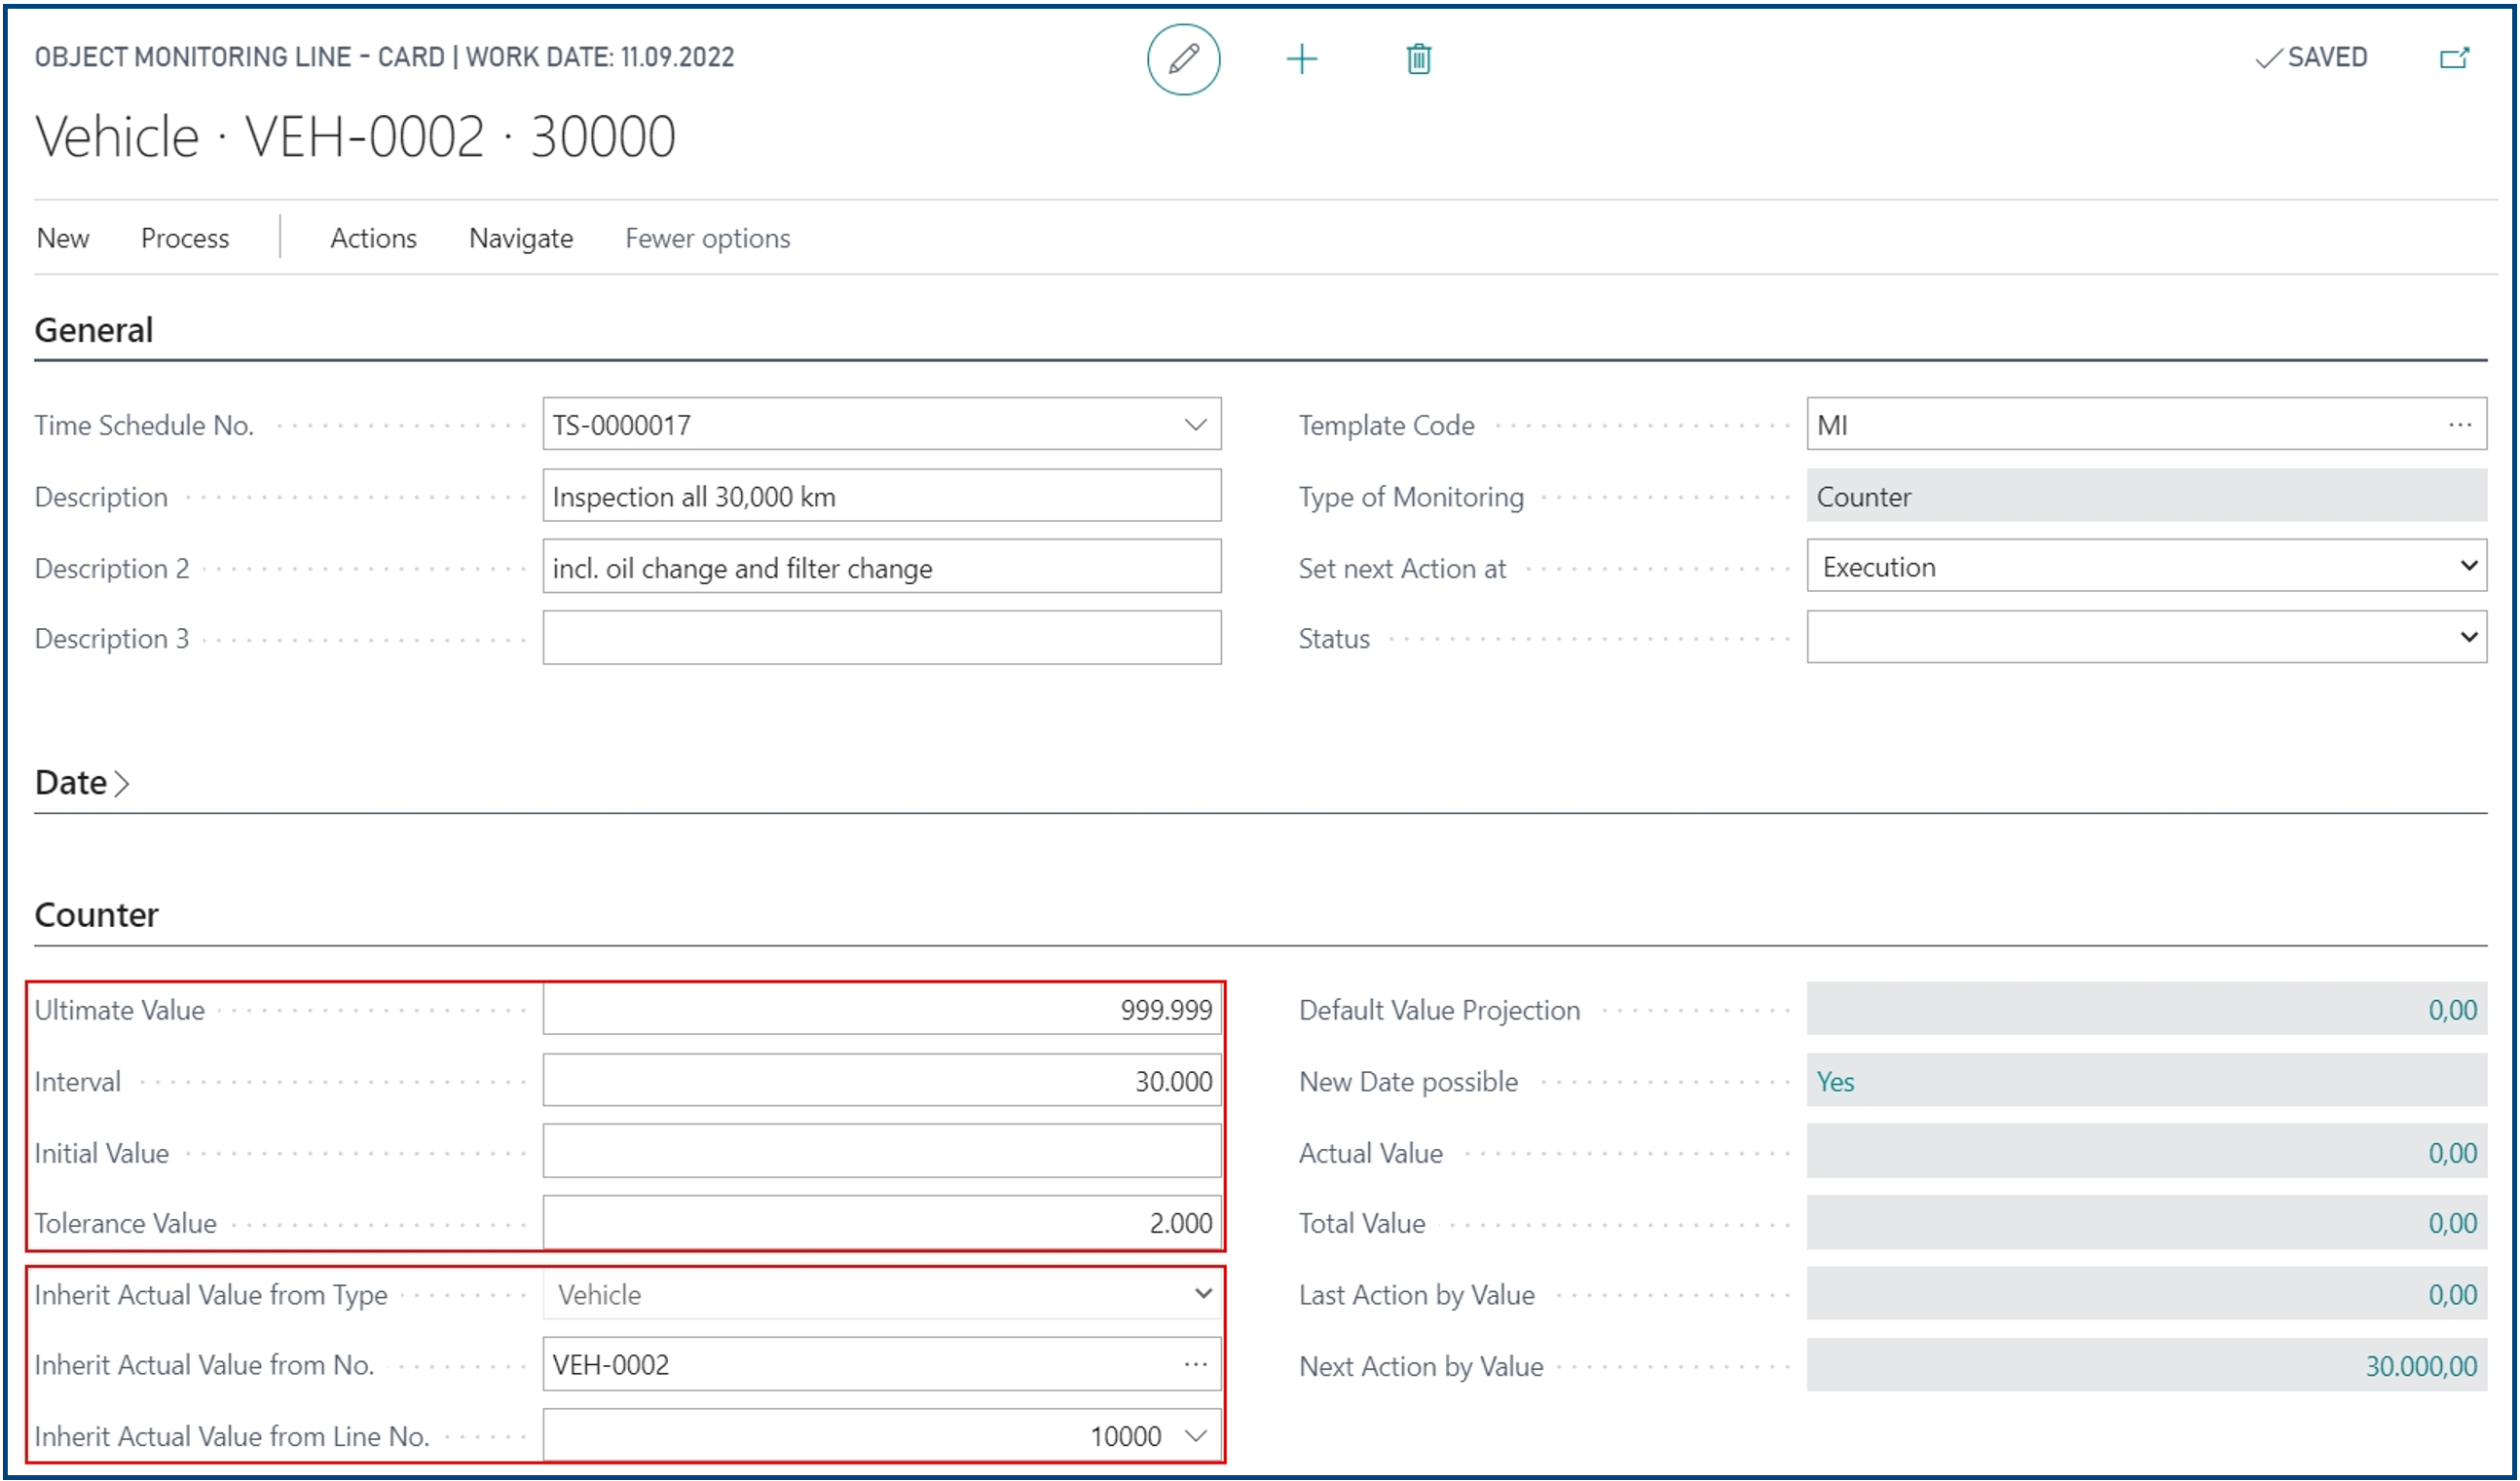Click the pencil edit icon
Image resolution: width=2520 pixels, height=1481 pixels.
(x=1183, y=59)
